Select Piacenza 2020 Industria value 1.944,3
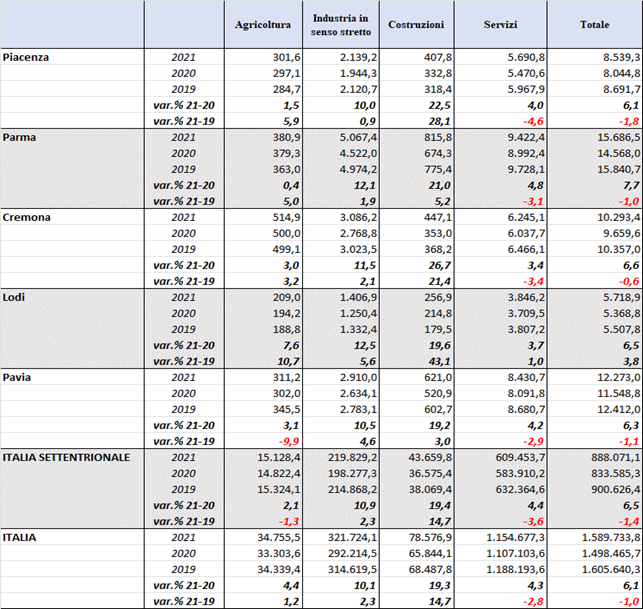Screen dimensions: 643x609 pos(358,73)
